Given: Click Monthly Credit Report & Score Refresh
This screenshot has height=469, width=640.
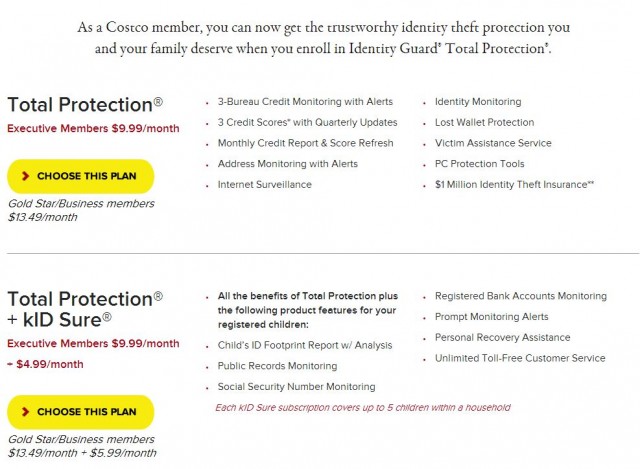Looking at the screenshot, I should [x=305, y=143].
